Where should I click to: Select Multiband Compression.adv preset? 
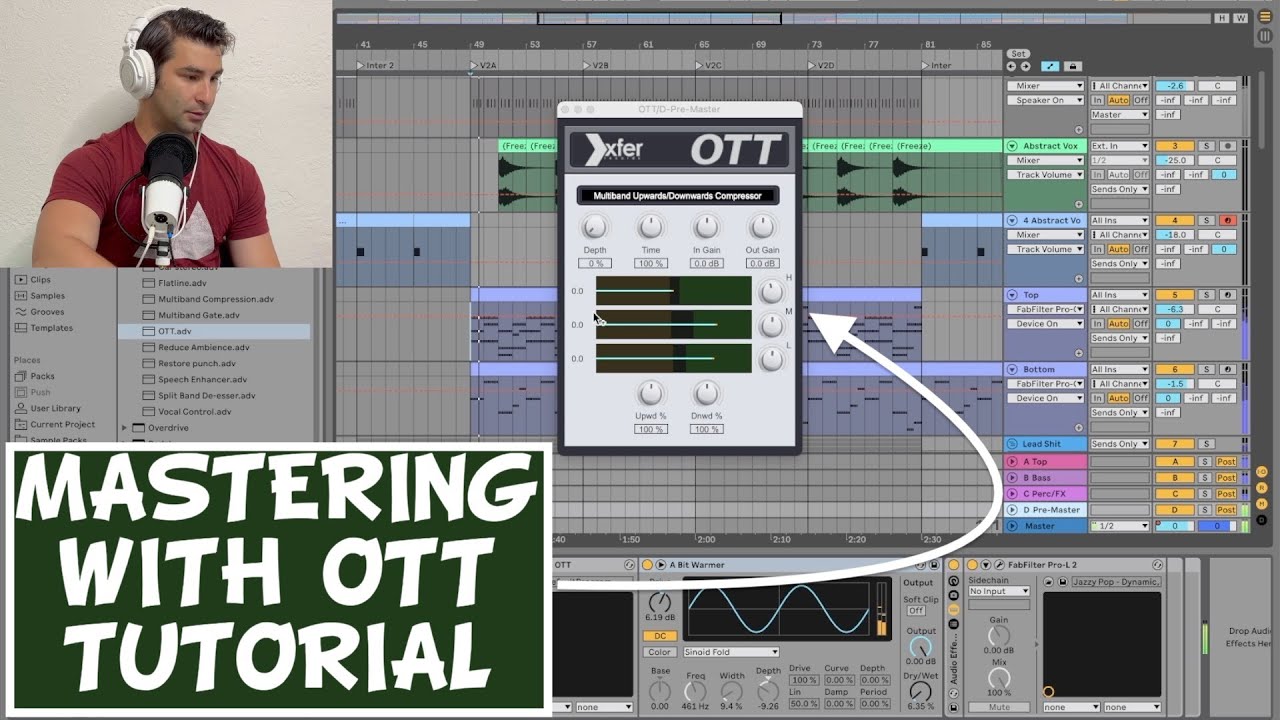pos(216,299)
